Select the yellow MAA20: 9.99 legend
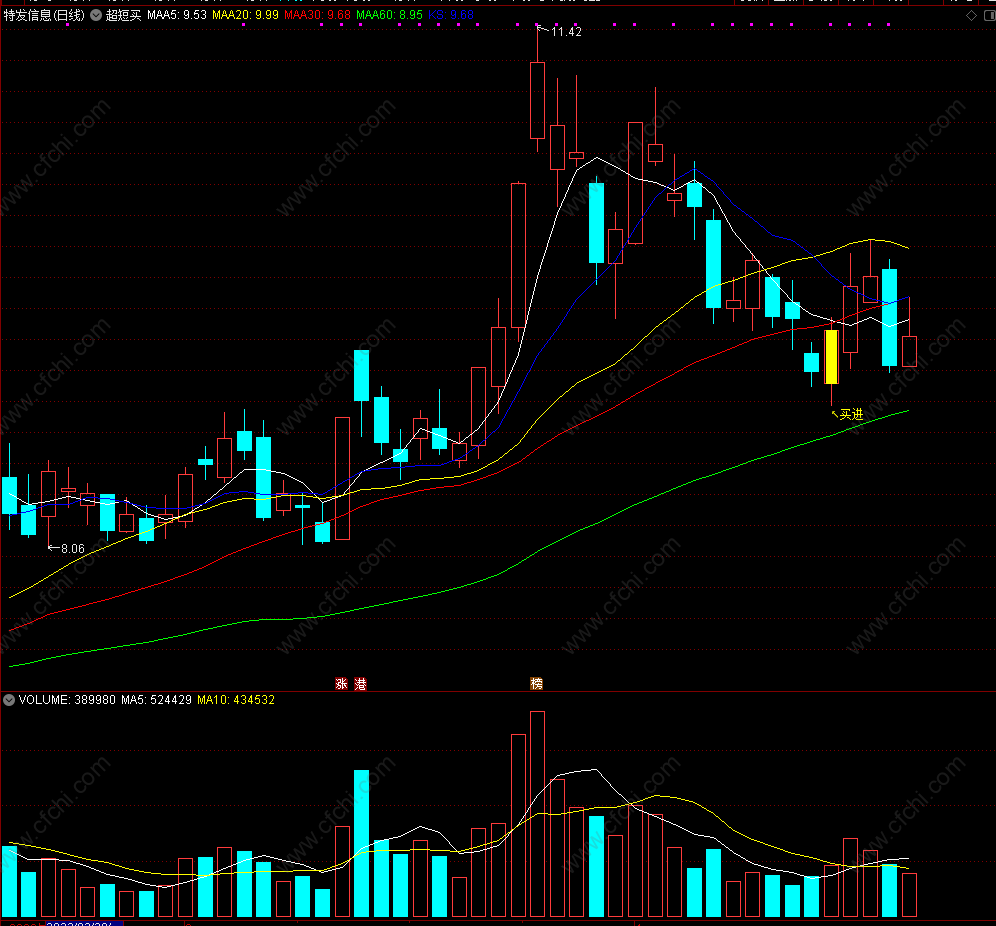 (x=245, y=15)
